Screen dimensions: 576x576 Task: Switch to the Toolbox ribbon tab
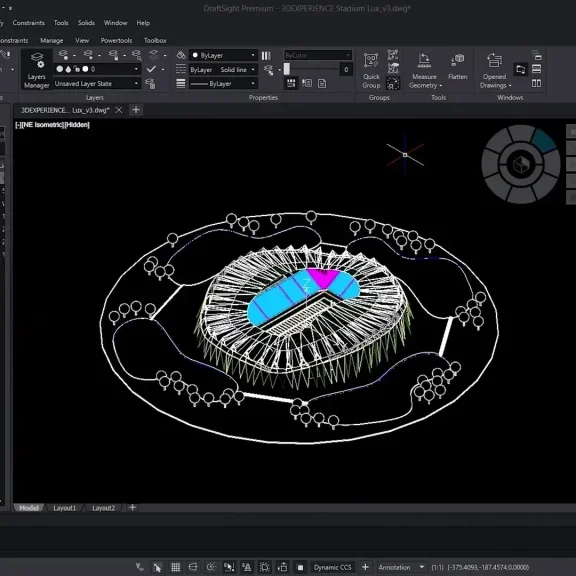155,40
